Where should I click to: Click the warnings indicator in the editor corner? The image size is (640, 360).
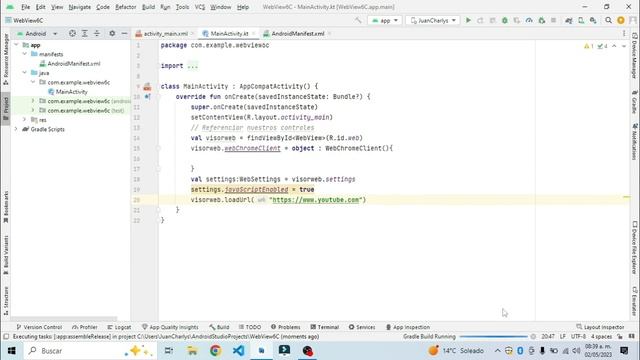pyautogui.click(x=589, y=46)
